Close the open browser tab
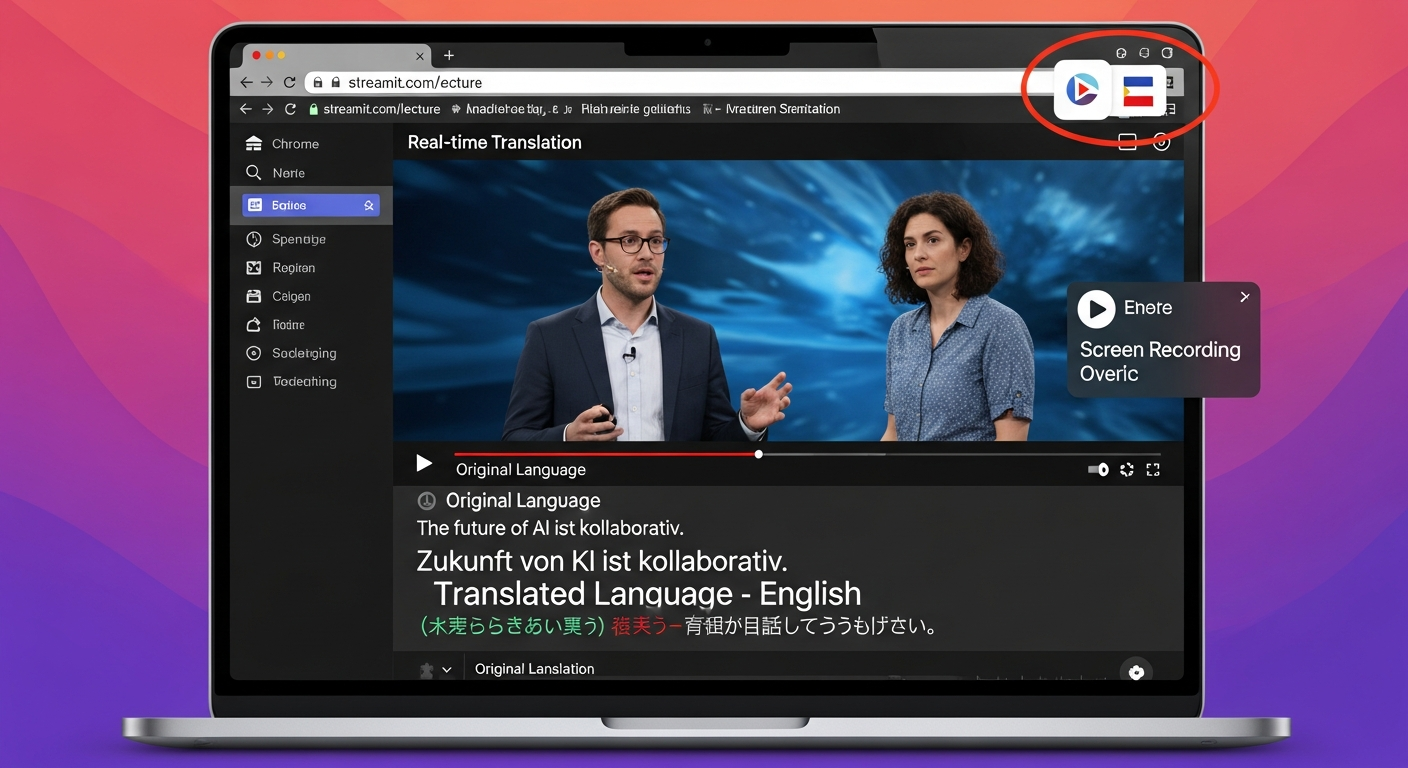The height and width of the screenshot is (768, 1408). (x=421, y=56)
